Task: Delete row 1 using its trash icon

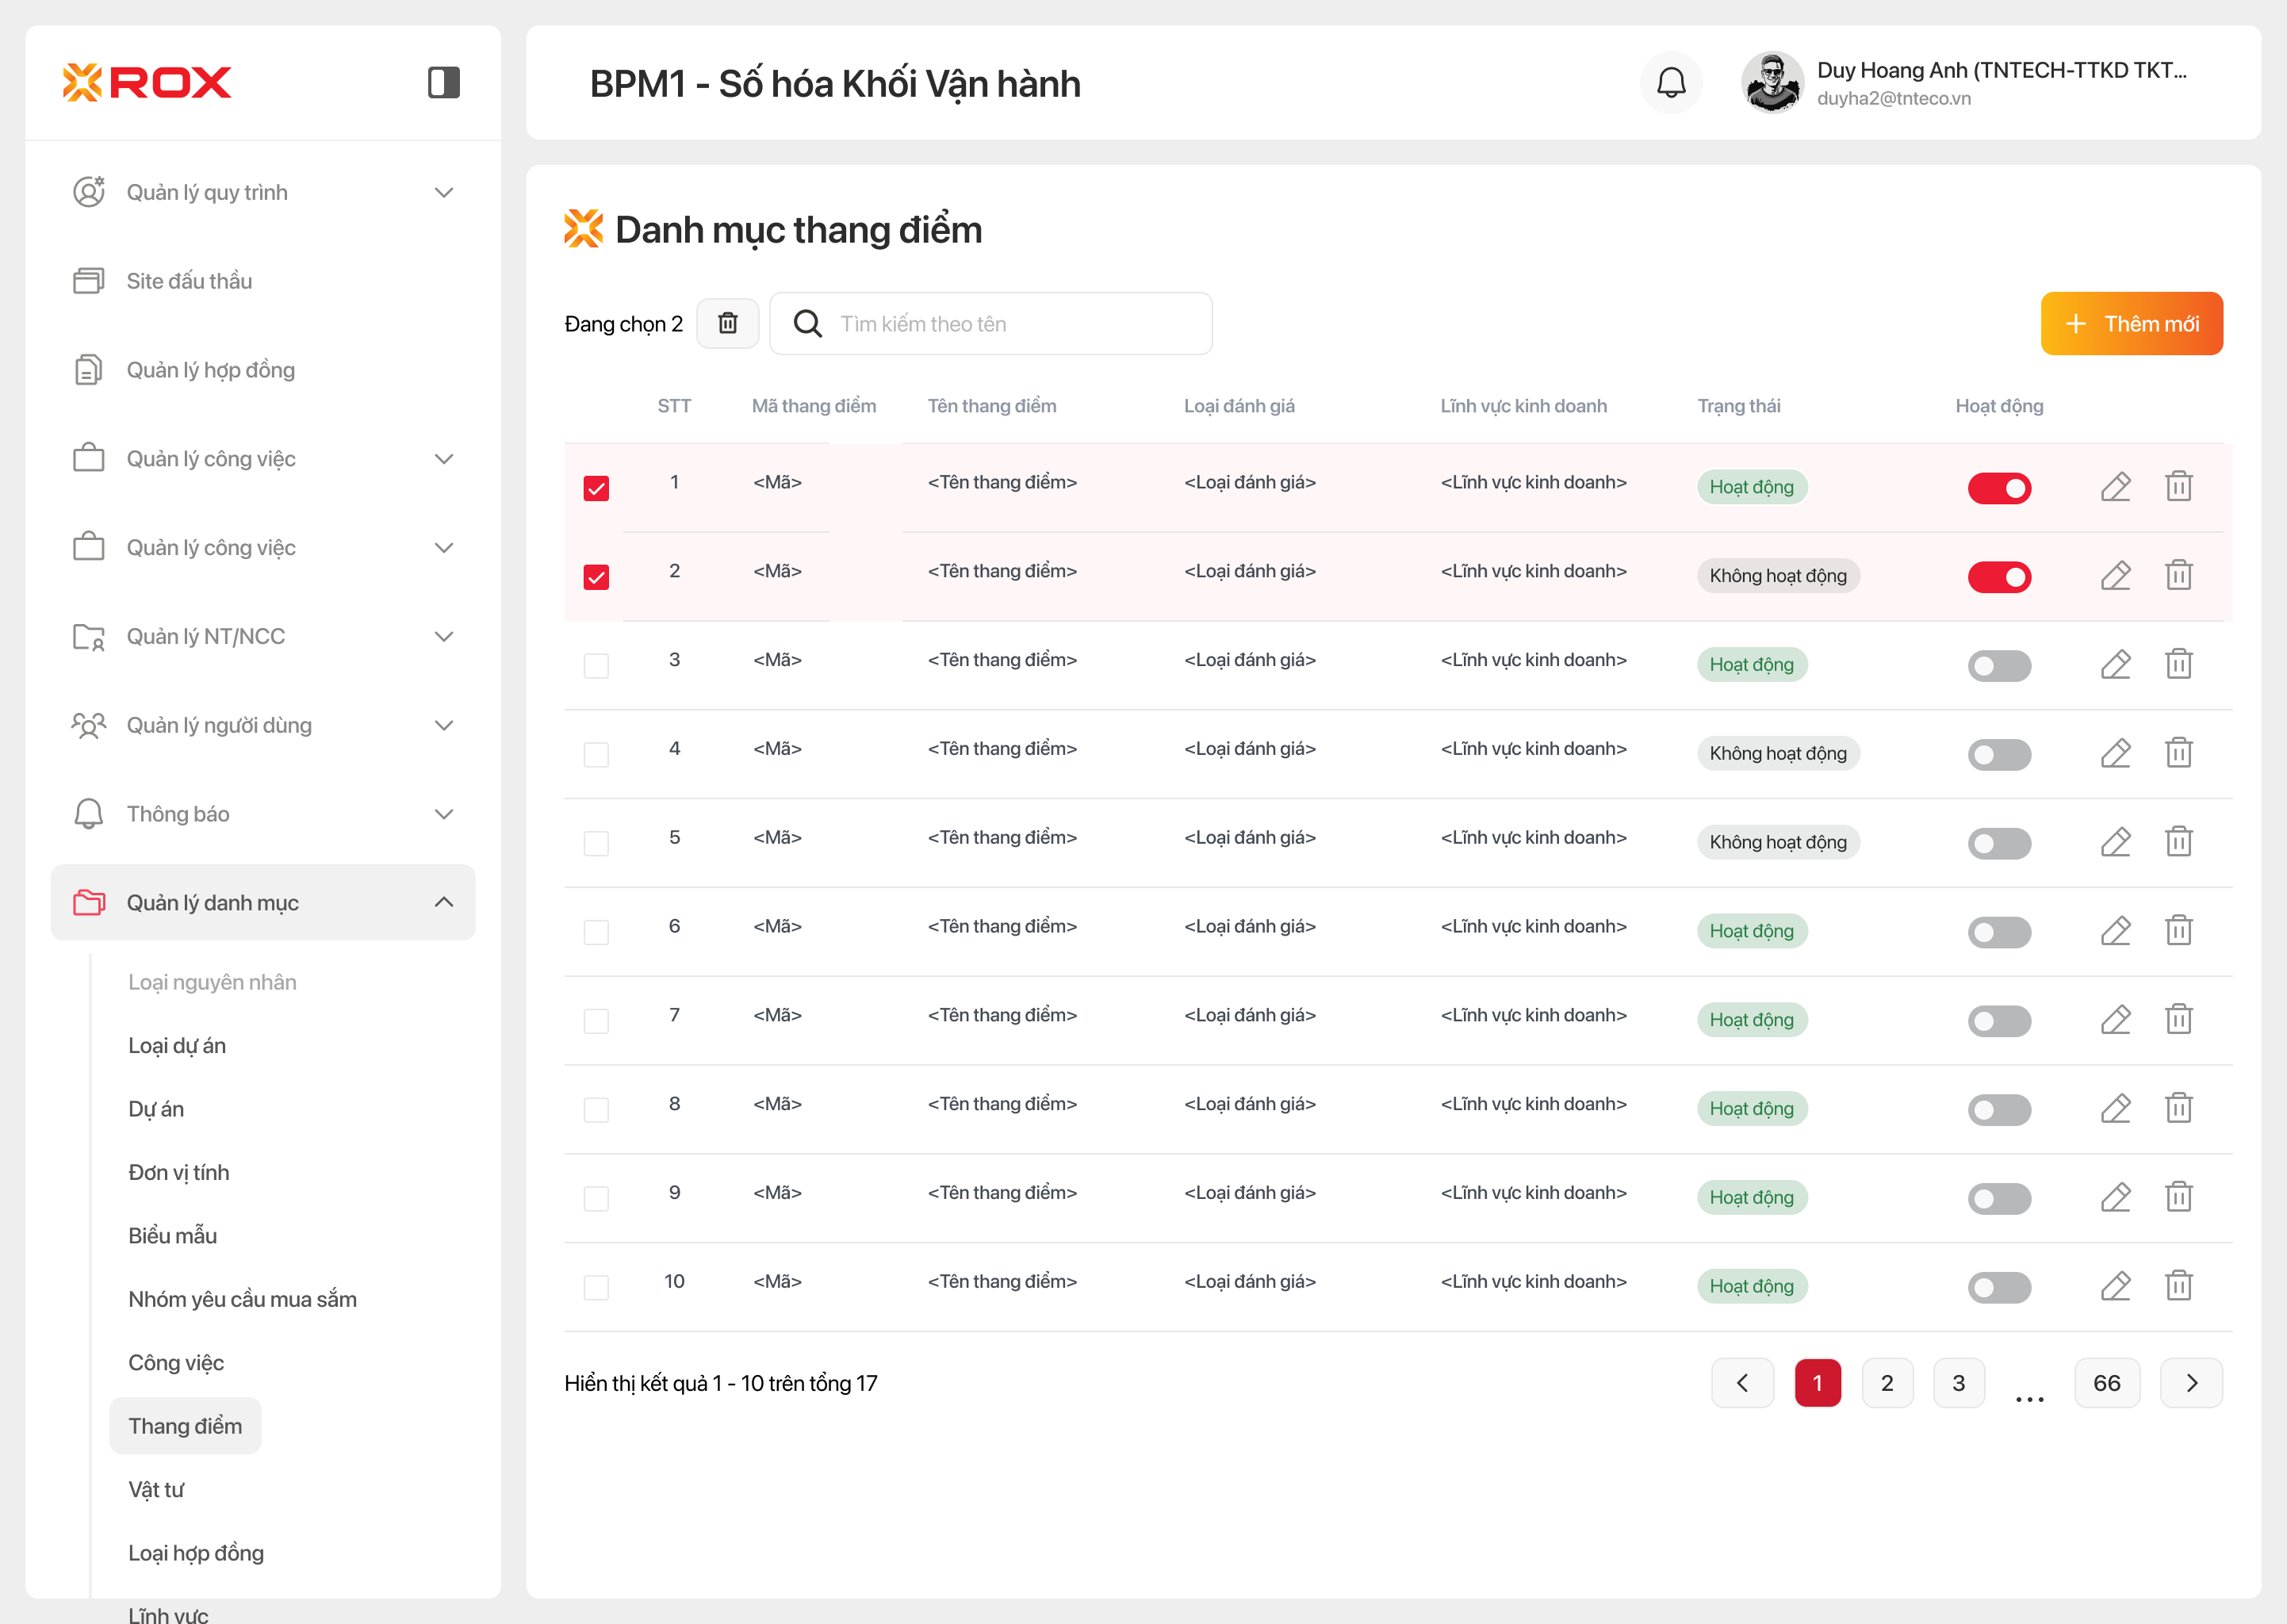Action: [2178, 487]
